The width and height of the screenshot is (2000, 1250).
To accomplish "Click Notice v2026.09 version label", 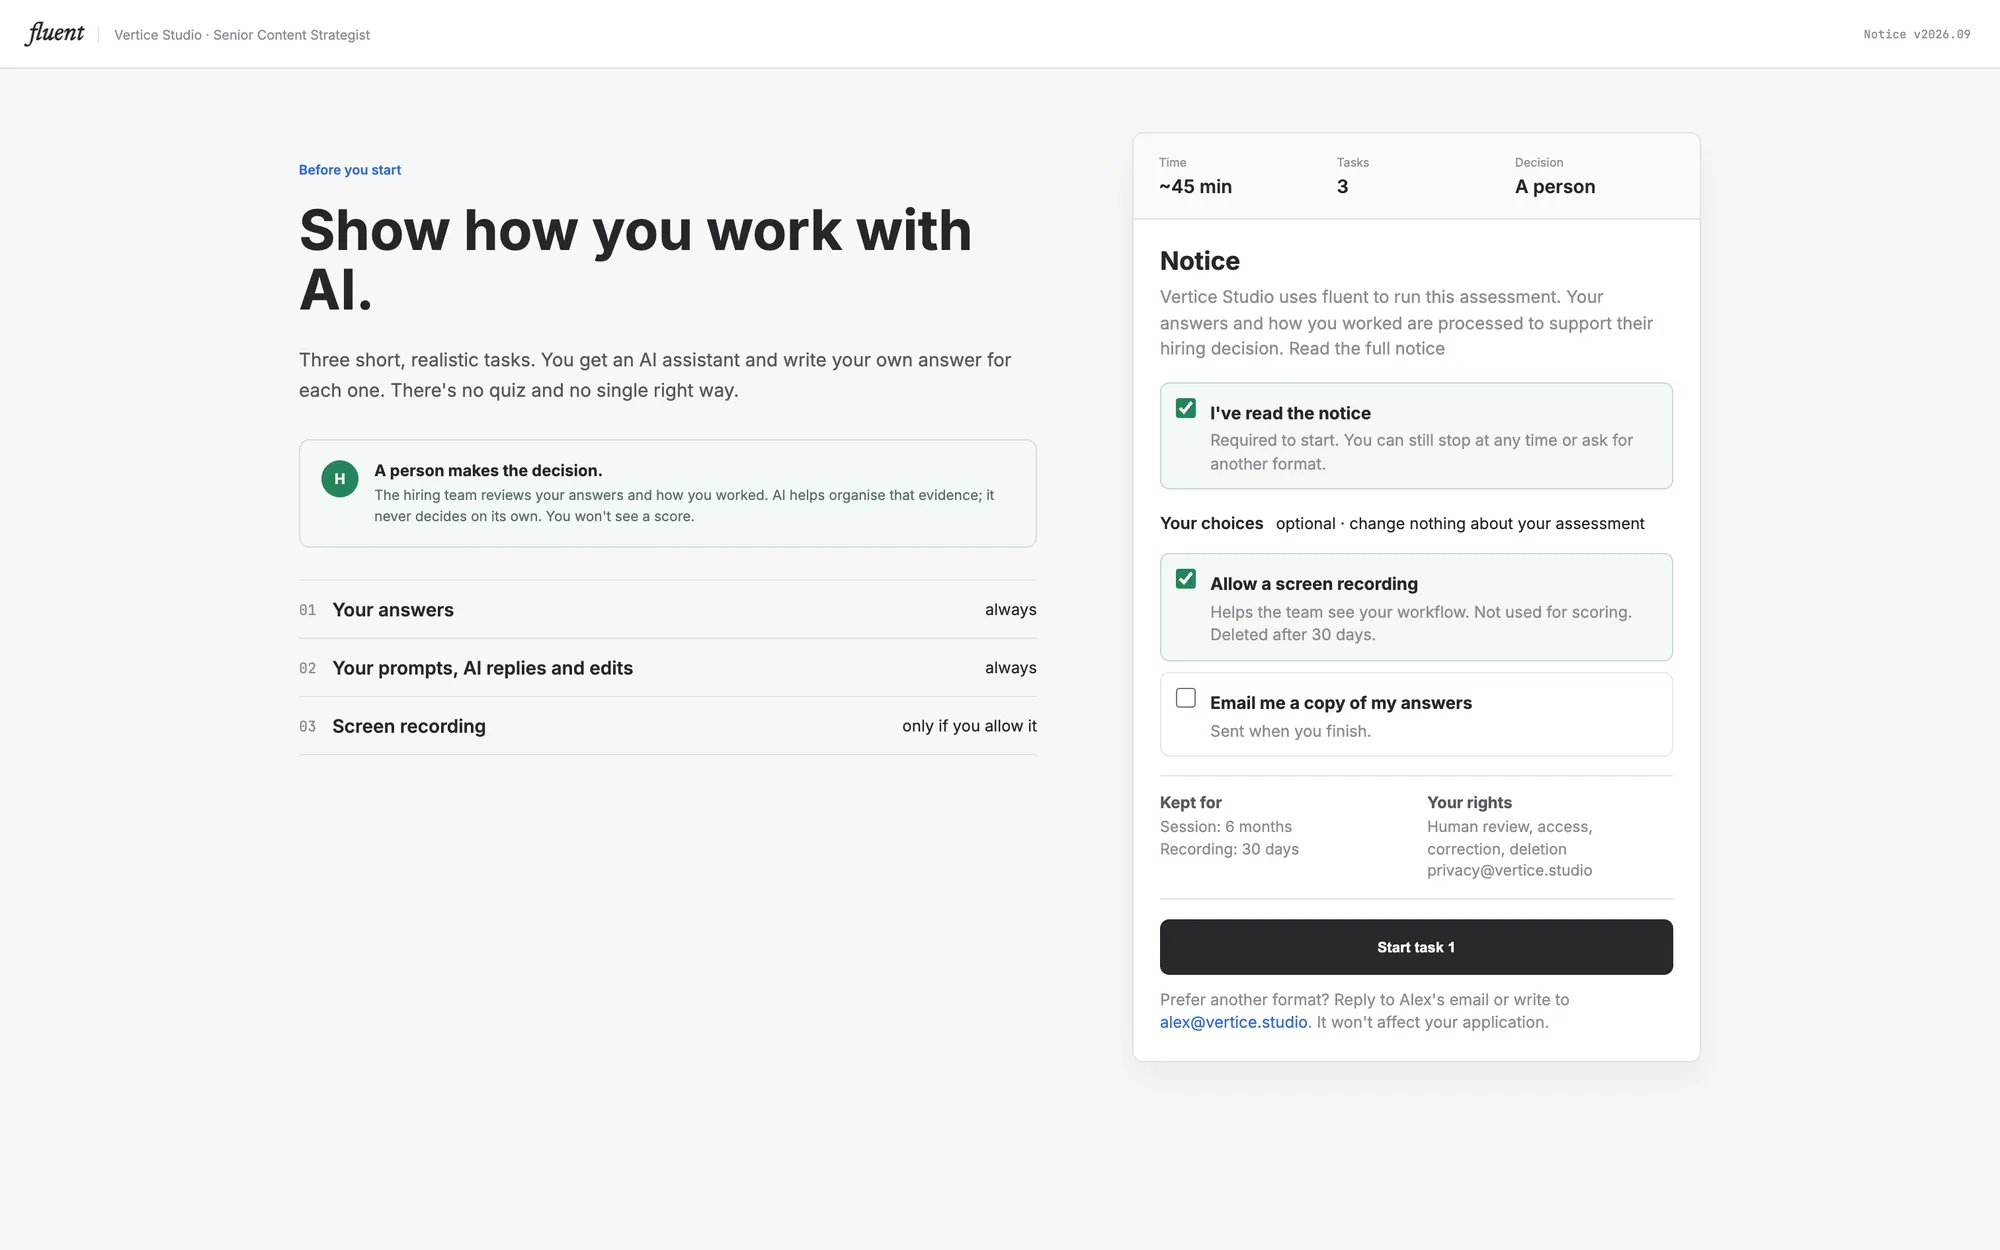I will [x=1917, y=34].
